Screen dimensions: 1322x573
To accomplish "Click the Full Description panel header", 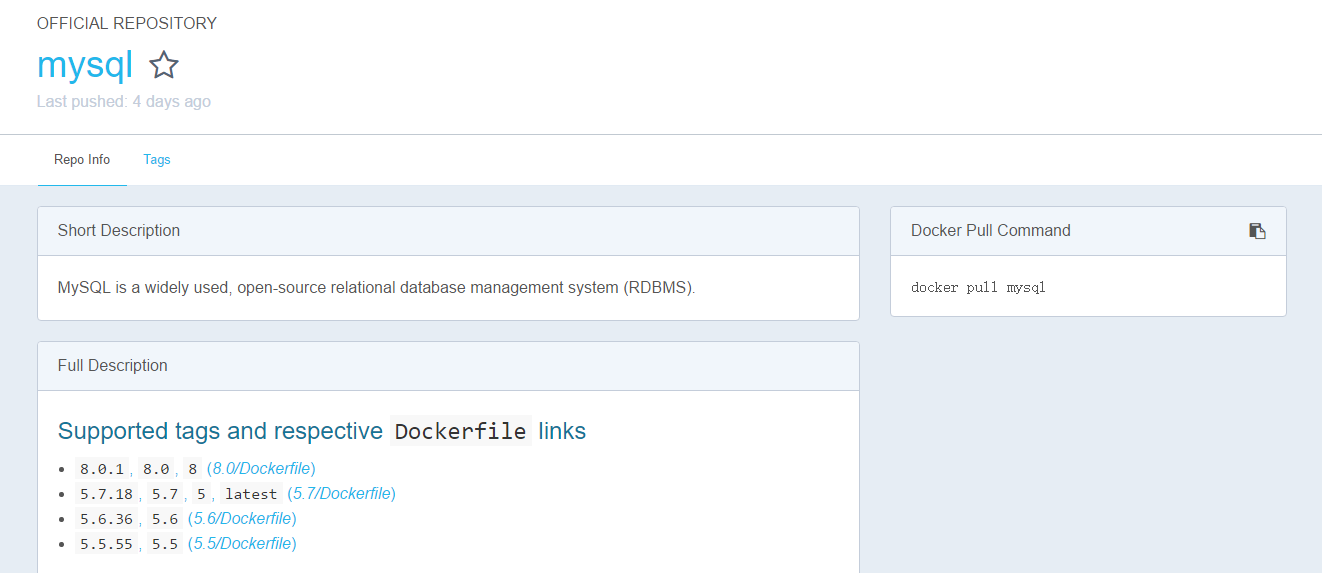I will [448, 366].
